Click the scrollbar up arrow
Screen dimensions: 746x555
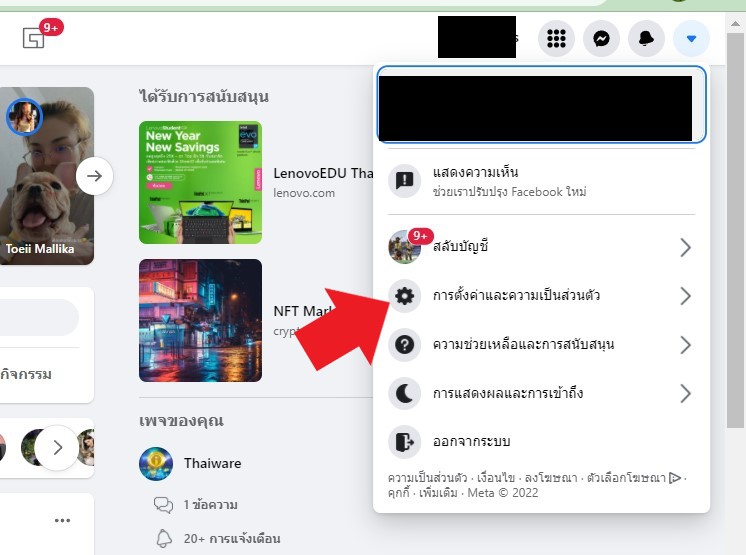[735, 22]
